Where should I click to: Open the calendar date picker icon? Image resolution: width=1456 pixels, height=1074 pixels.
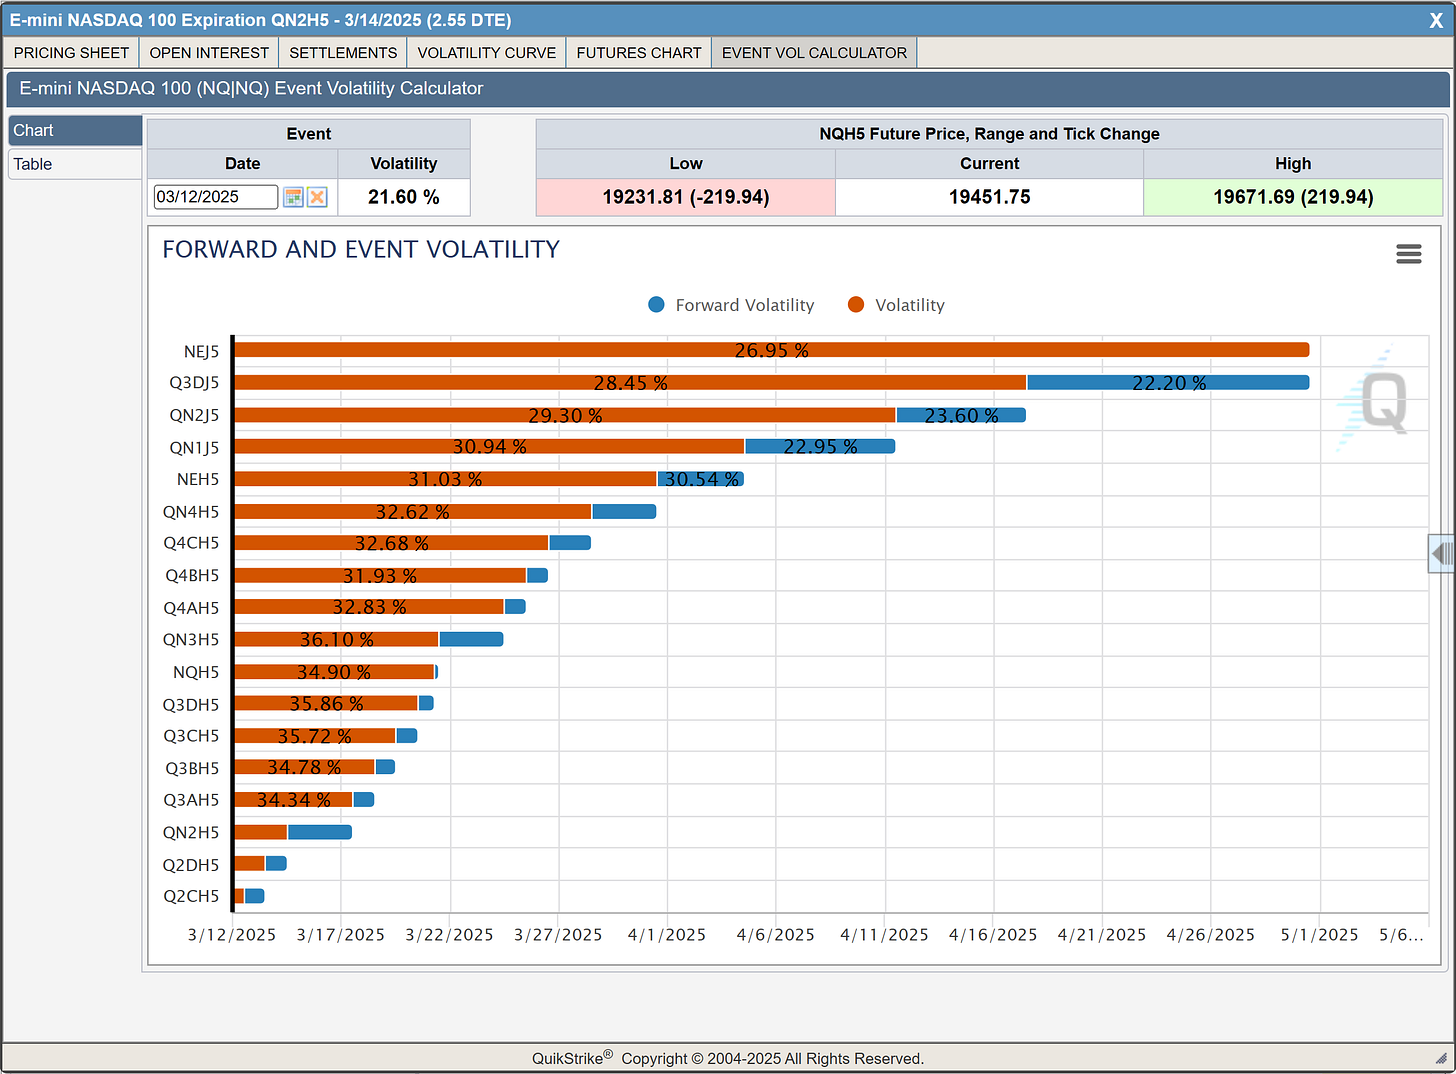coord(293,197)
